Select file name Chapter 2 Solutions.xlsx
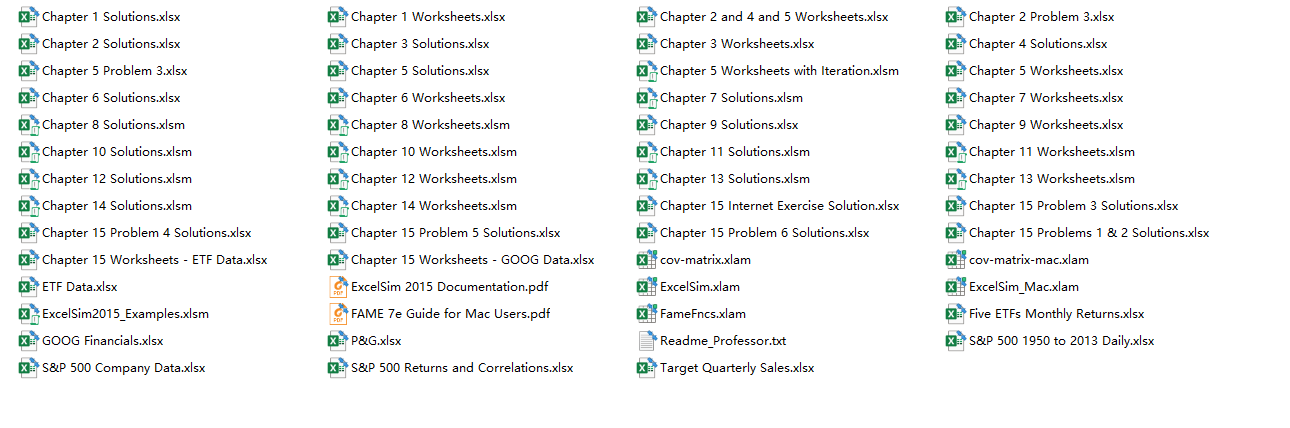 point(111,44)
